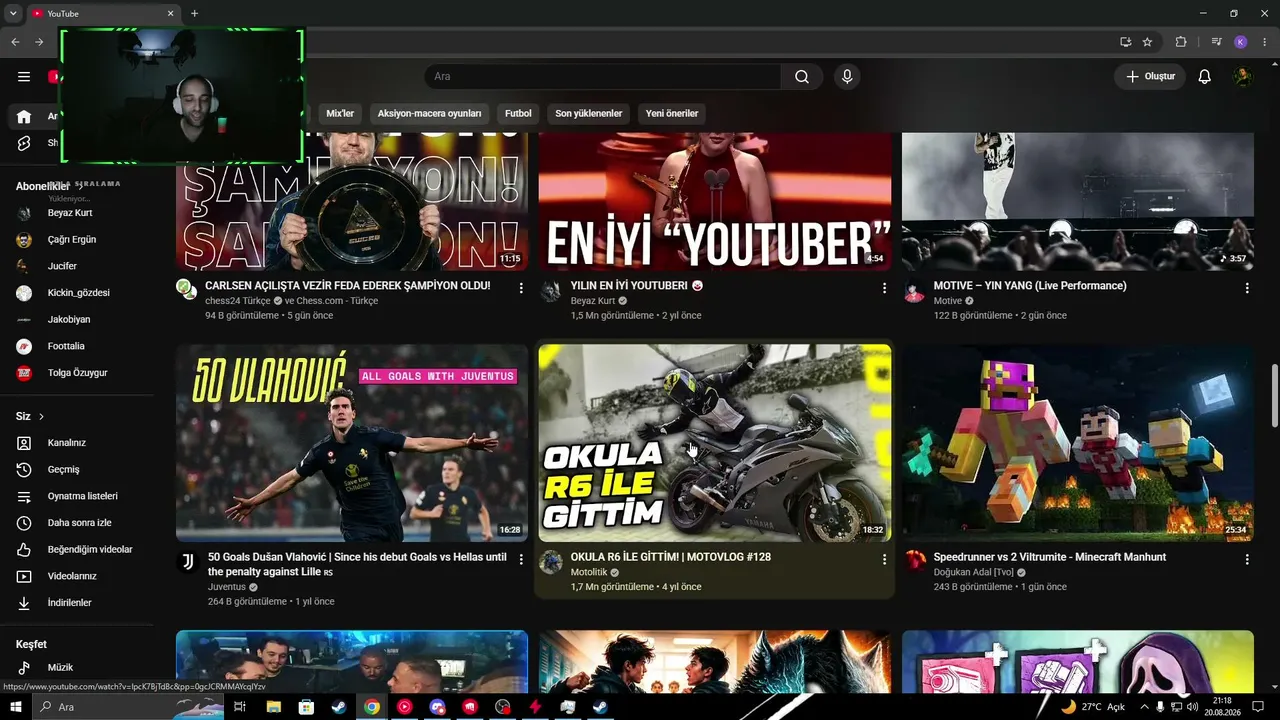The width and height of the screenshot is (1280, 720).
Task: Click the YouTube search input field
Action: [602, 77]
